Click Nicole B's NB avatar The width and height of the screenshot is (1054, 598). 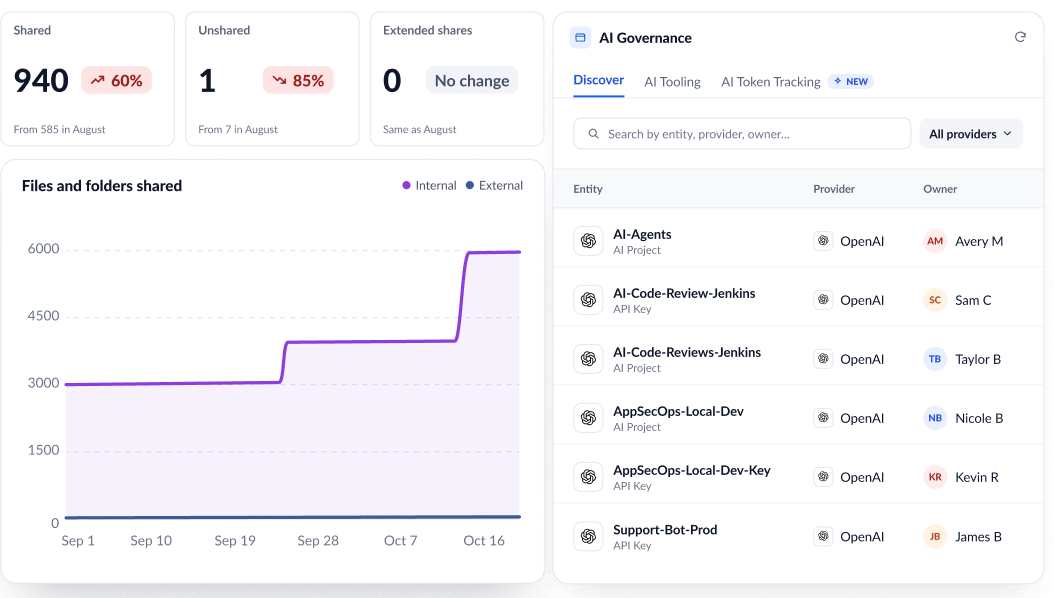click(x=935, y=418)
